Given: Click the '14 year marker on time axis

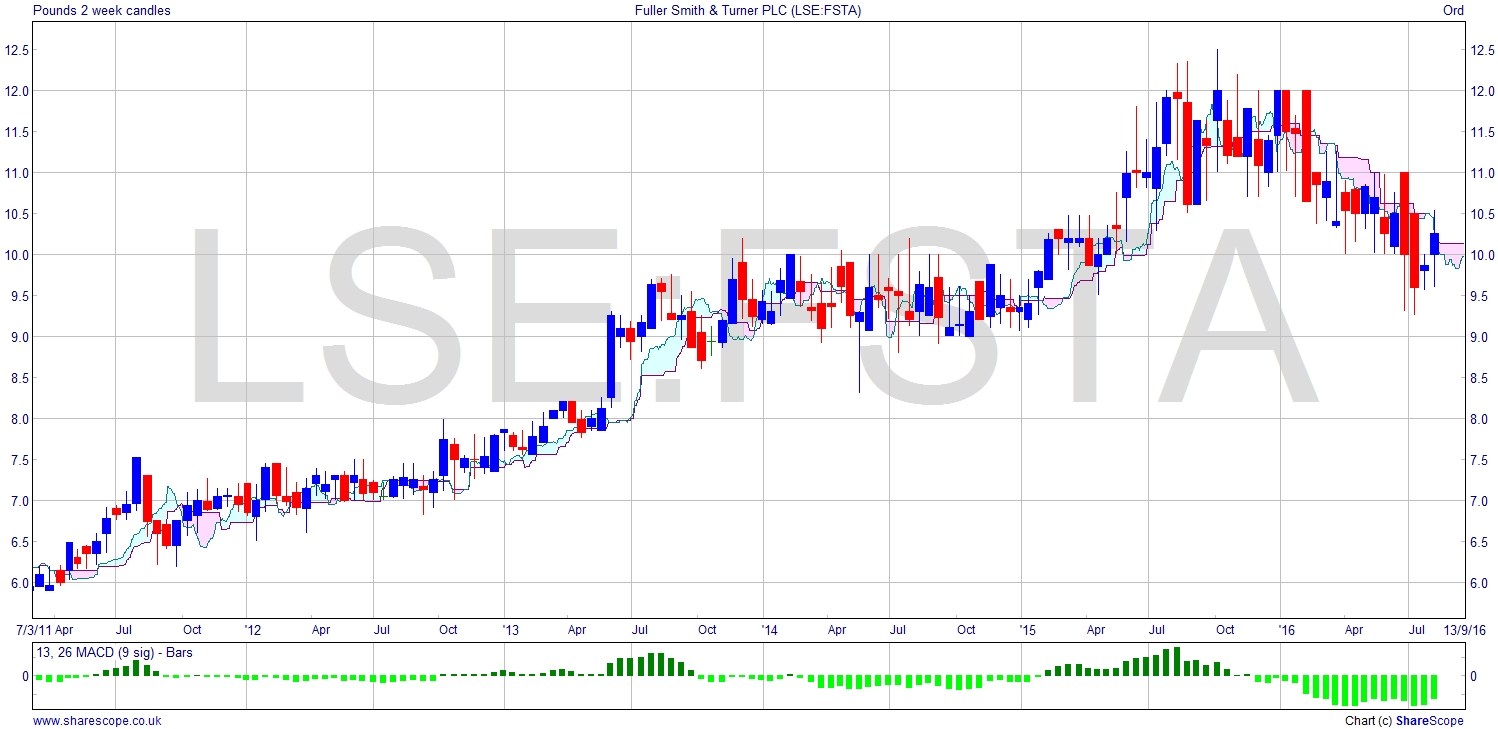Looking at the screenshot, I should click(x=768, y=630).
